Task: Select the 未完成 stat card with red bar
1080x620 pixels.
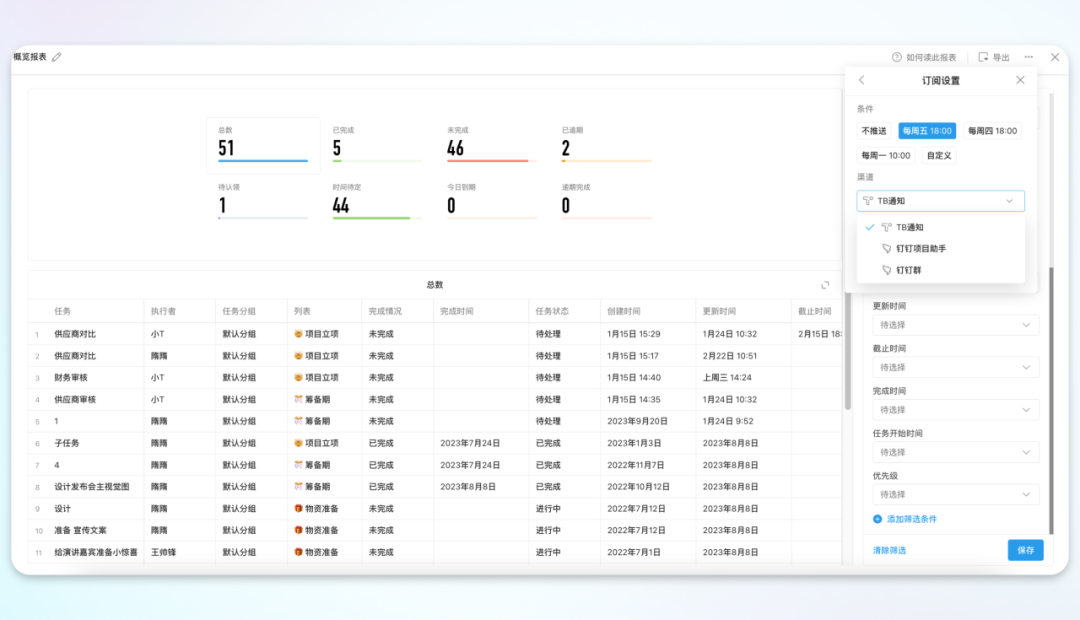Action: pyautogui.click(x=488, y=145)
